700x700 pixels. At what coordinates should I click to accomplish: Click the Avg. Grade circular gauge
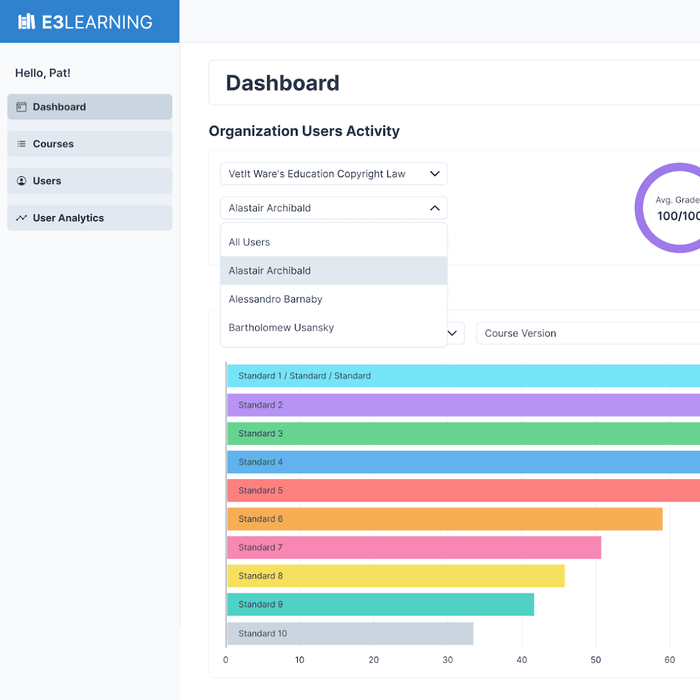coord(667,208)
